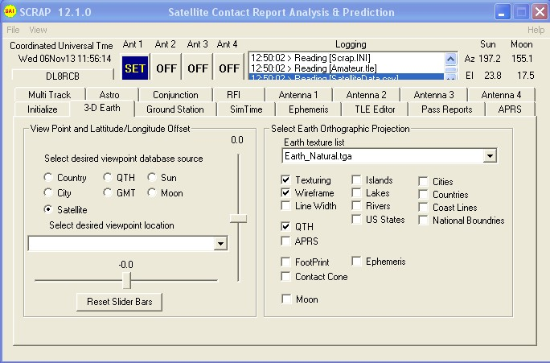
Task: Uncheck the Wireframe checkbox
Action: (x=286, y=193)
